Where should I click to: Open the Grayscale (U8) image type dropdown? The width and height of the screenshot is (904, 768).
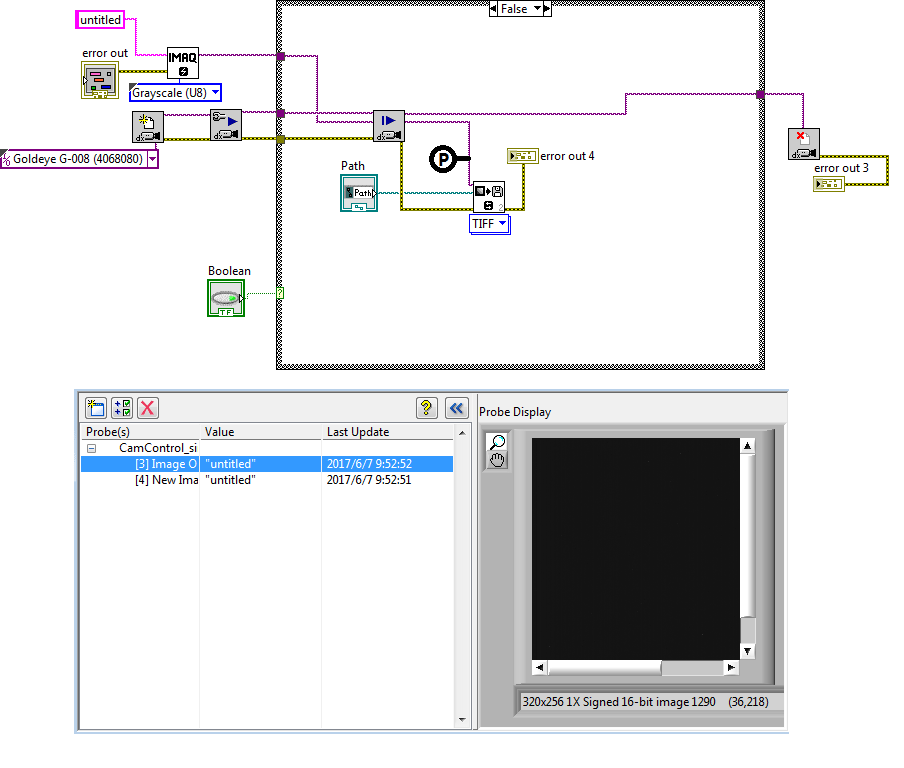point(214,92)
